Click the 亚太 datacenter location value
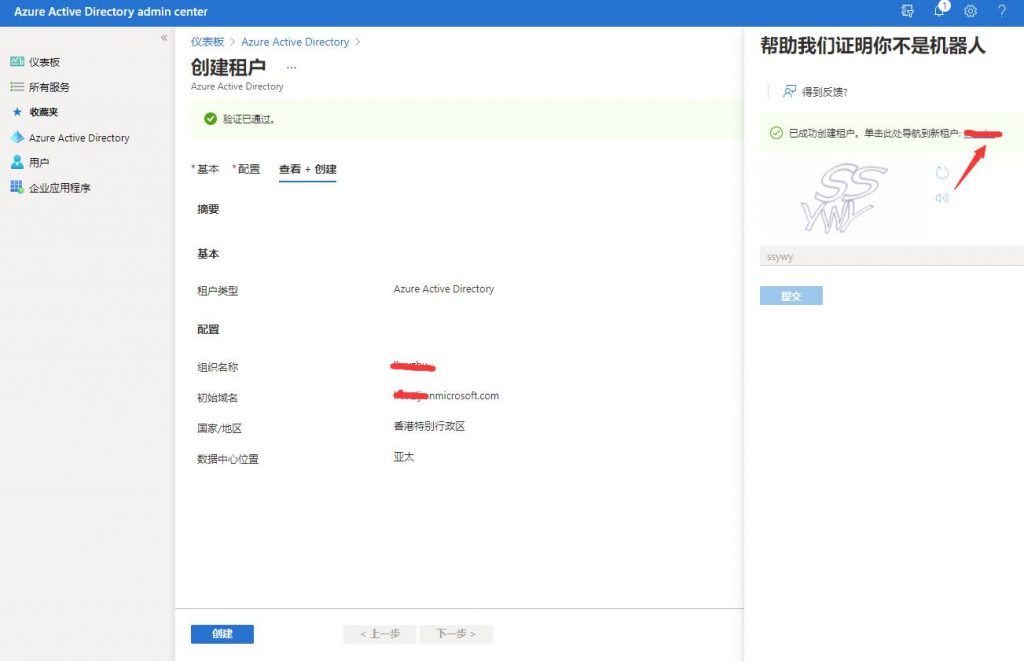This screenshot has height=661, width=1024. (404, 457)
